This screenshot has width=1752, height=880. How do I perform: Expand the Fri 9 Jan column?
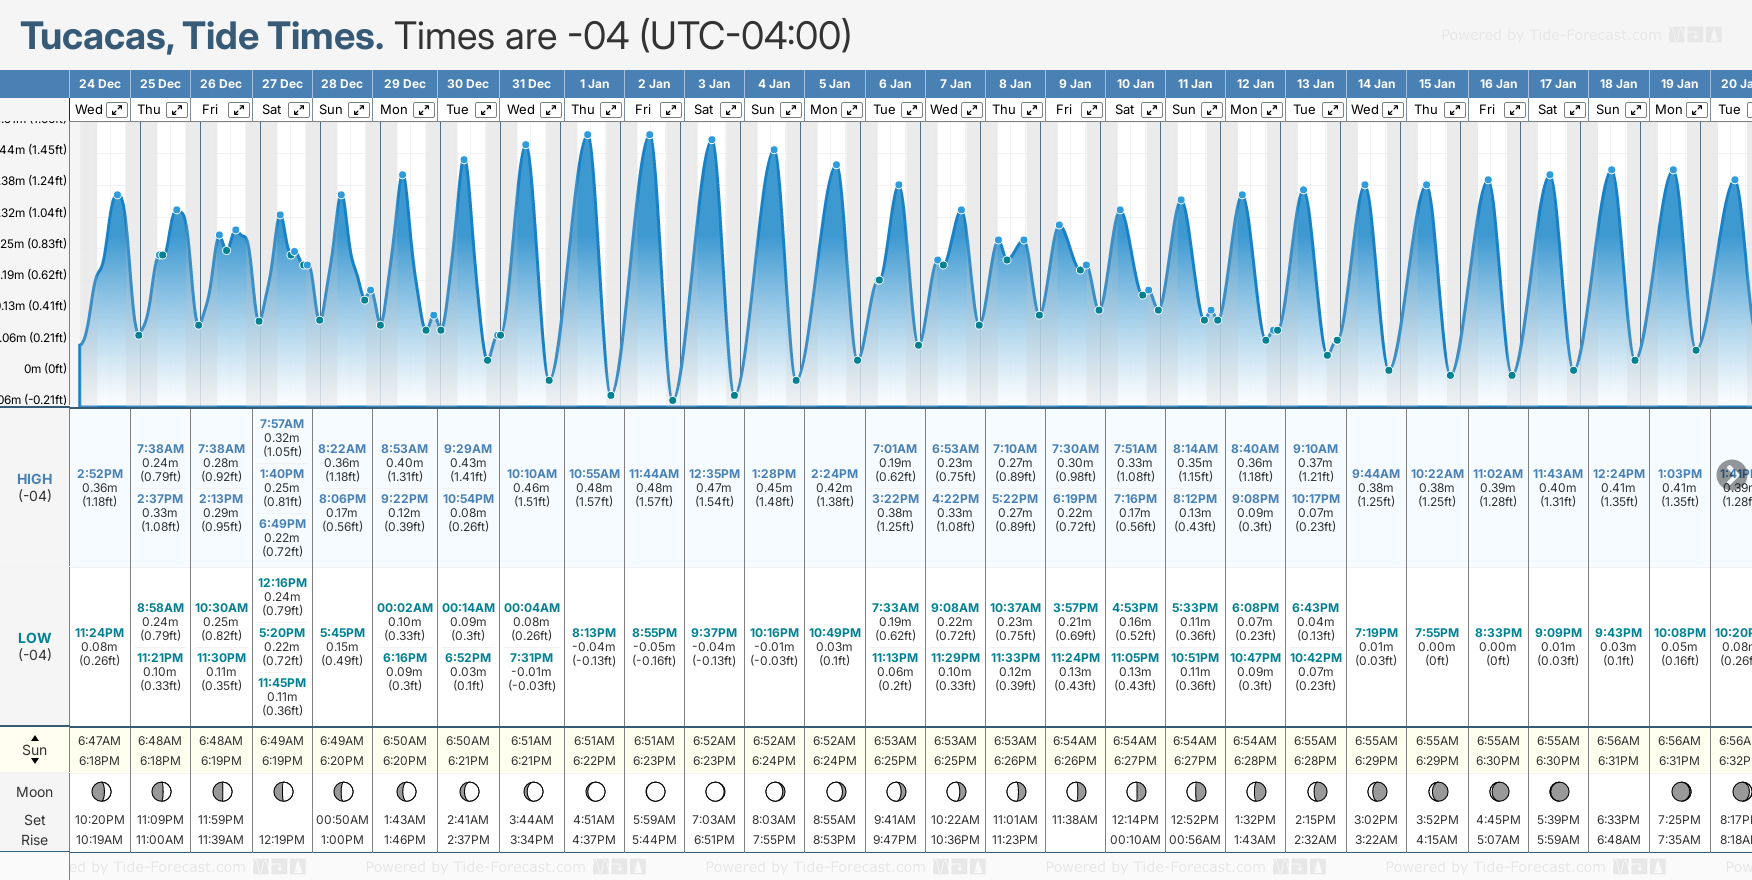click(x=1092, y=110)
